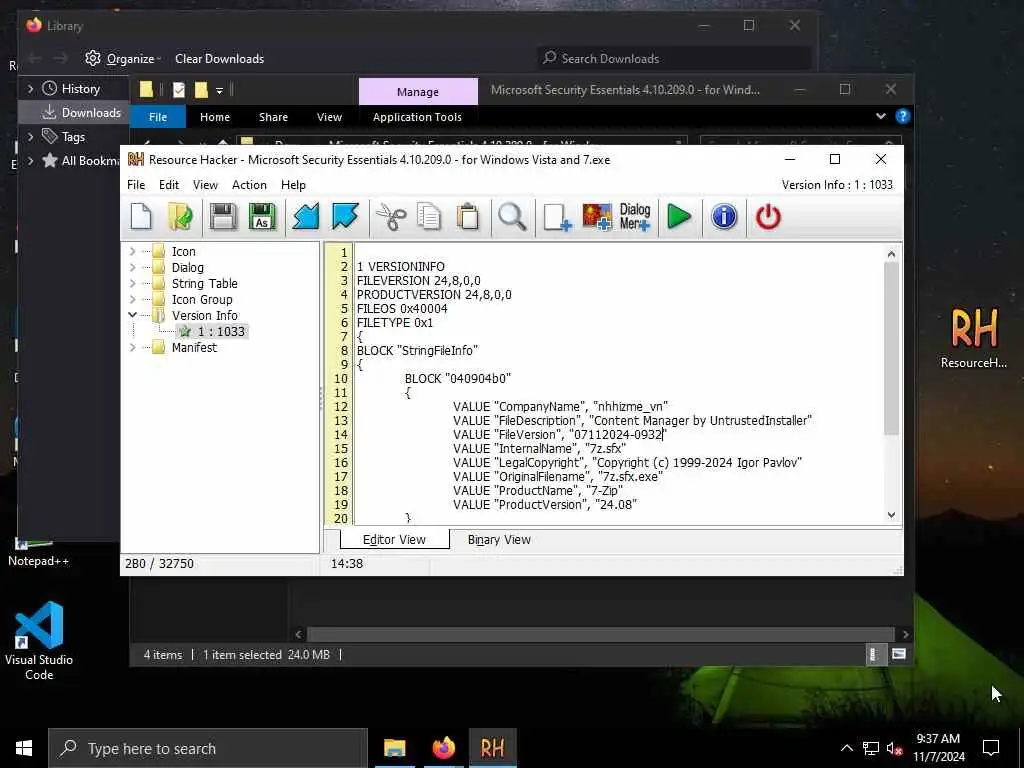
Task: Open the notification center icon
Action: [991, 748]
